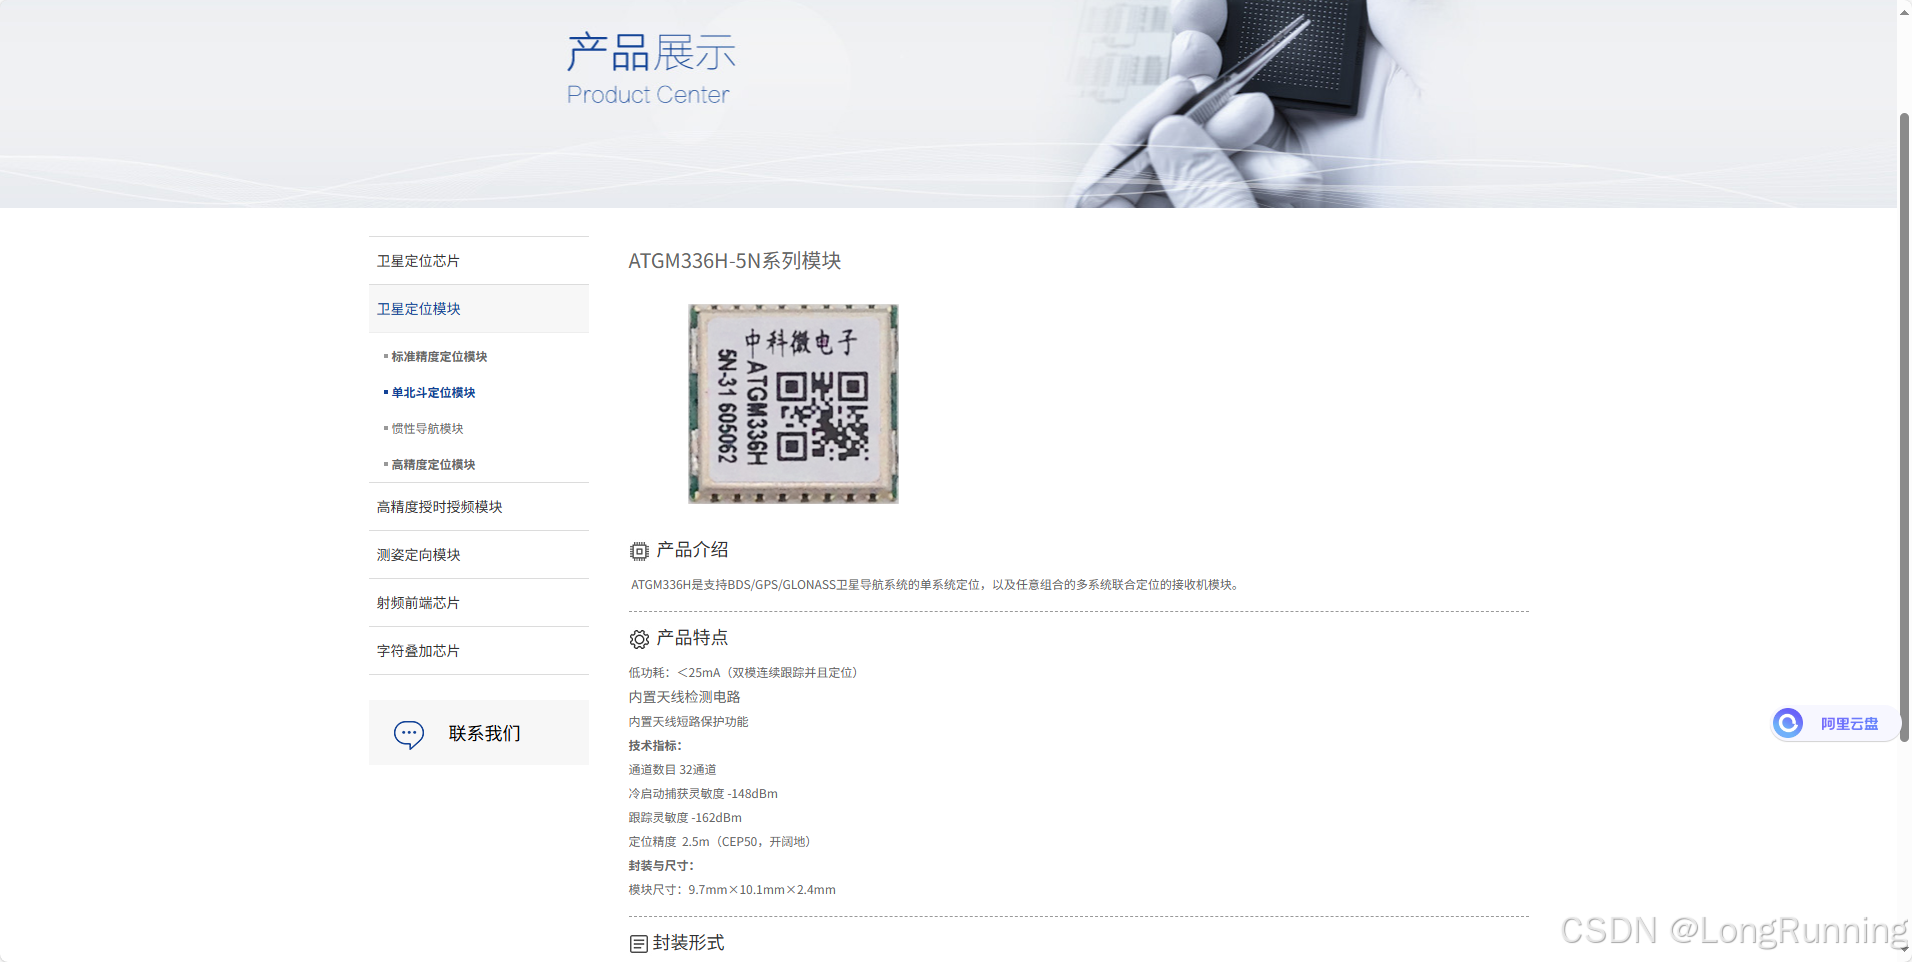Viewport: 1912px width, 962px height.
Task: Open the 高精度授时授频模块 category
Action: click(438, 506)
